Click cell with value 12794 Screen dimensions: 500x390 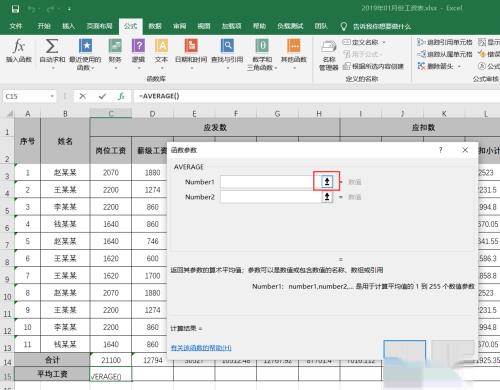click(153, 360)
